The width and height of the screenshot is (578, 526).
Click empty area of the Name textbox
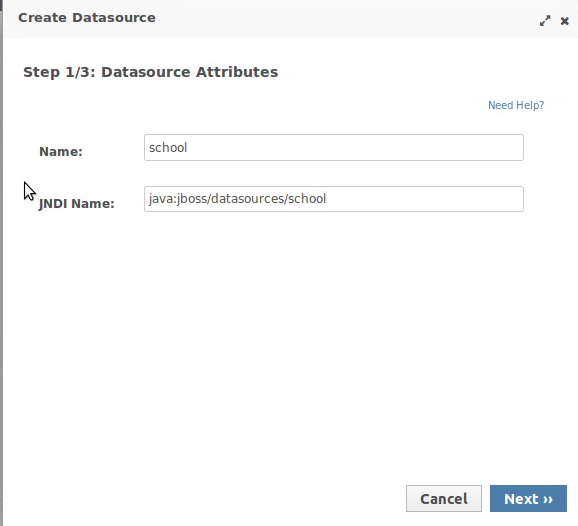(x=354, y=147)
